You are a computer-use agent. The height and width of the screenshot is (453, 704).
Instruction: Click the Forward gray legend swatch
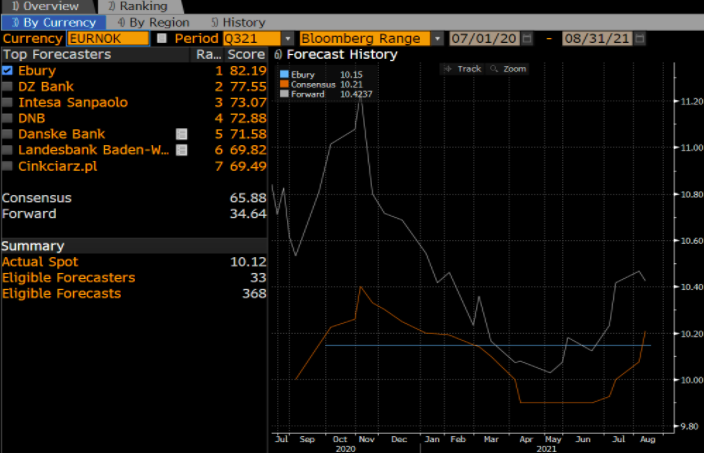tap(284, 94)
